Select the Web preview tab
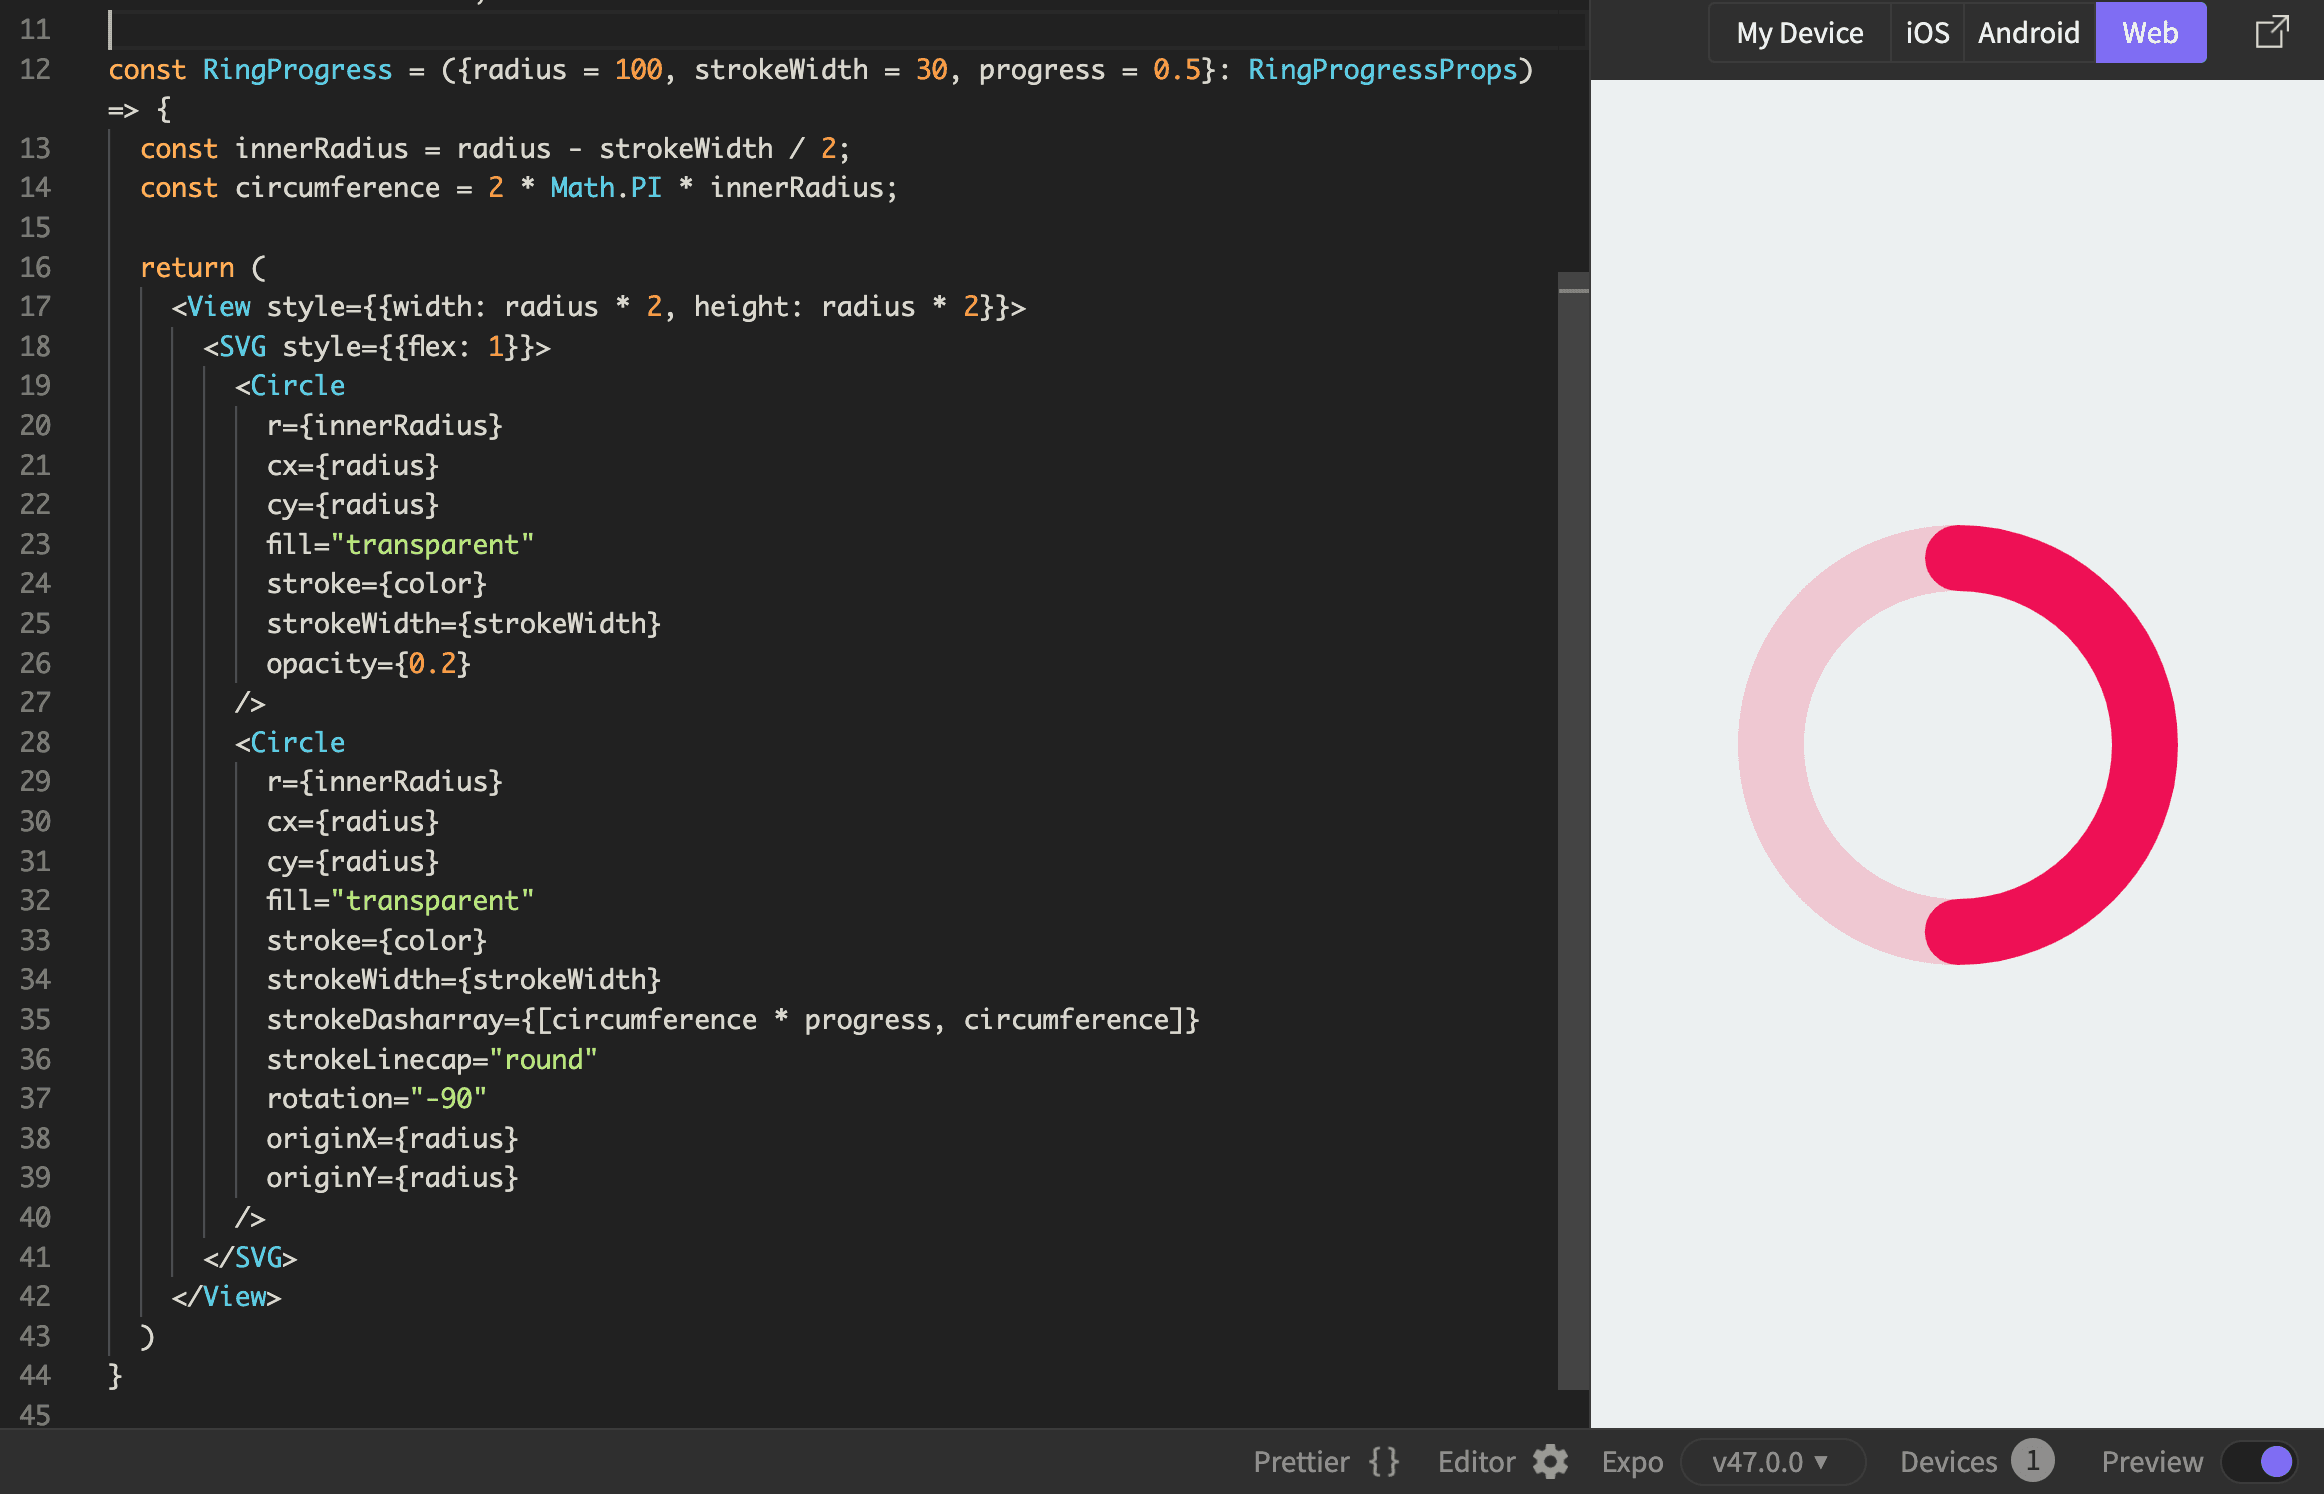Screen dimensions: 2324x1494 pyautogui.click(x=2150, y=33)
